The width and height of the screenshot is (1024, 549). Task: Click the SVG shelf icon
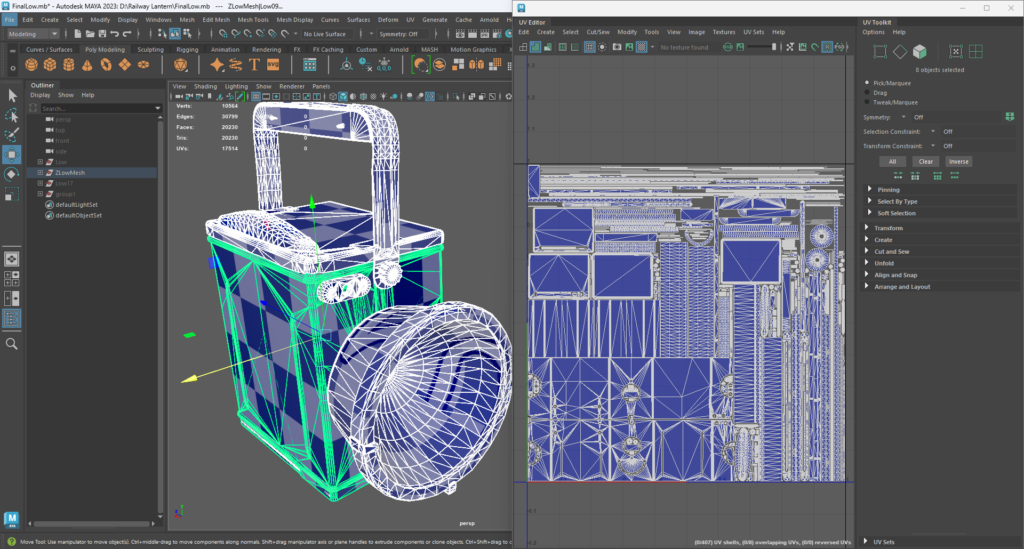(272, 64)
